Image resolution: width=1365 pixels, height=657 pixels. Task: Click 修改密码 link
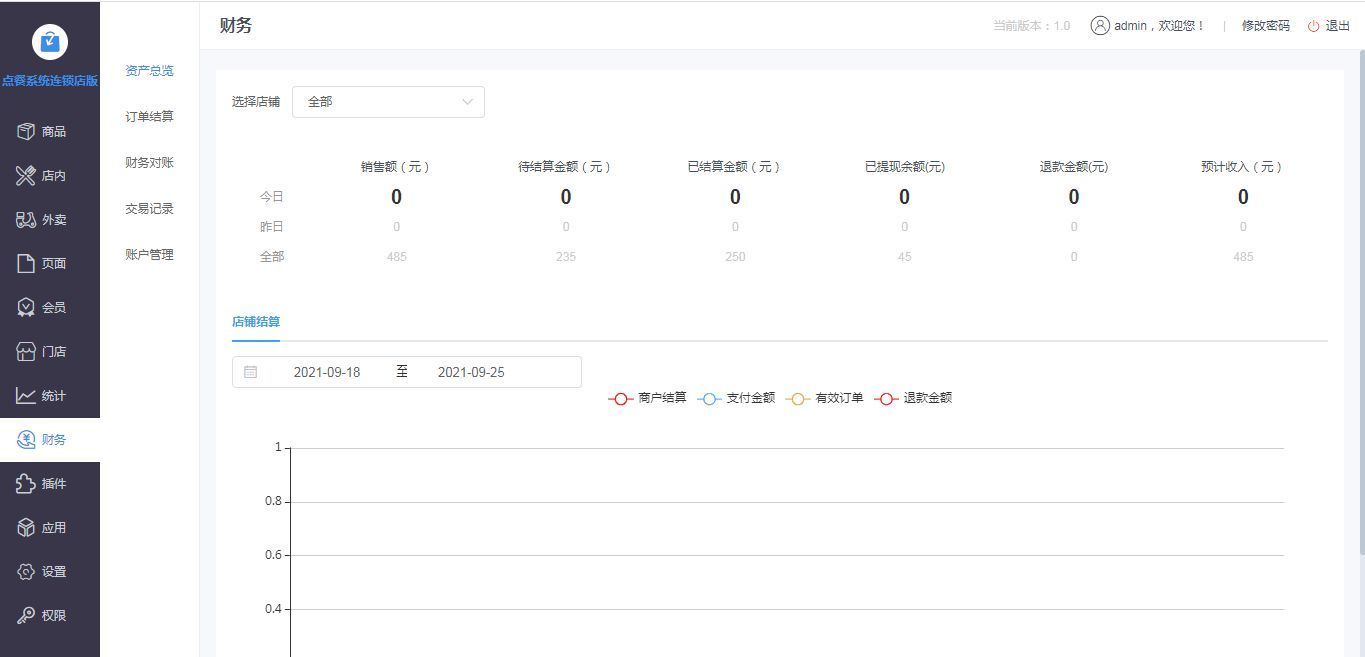[1265, 26]
